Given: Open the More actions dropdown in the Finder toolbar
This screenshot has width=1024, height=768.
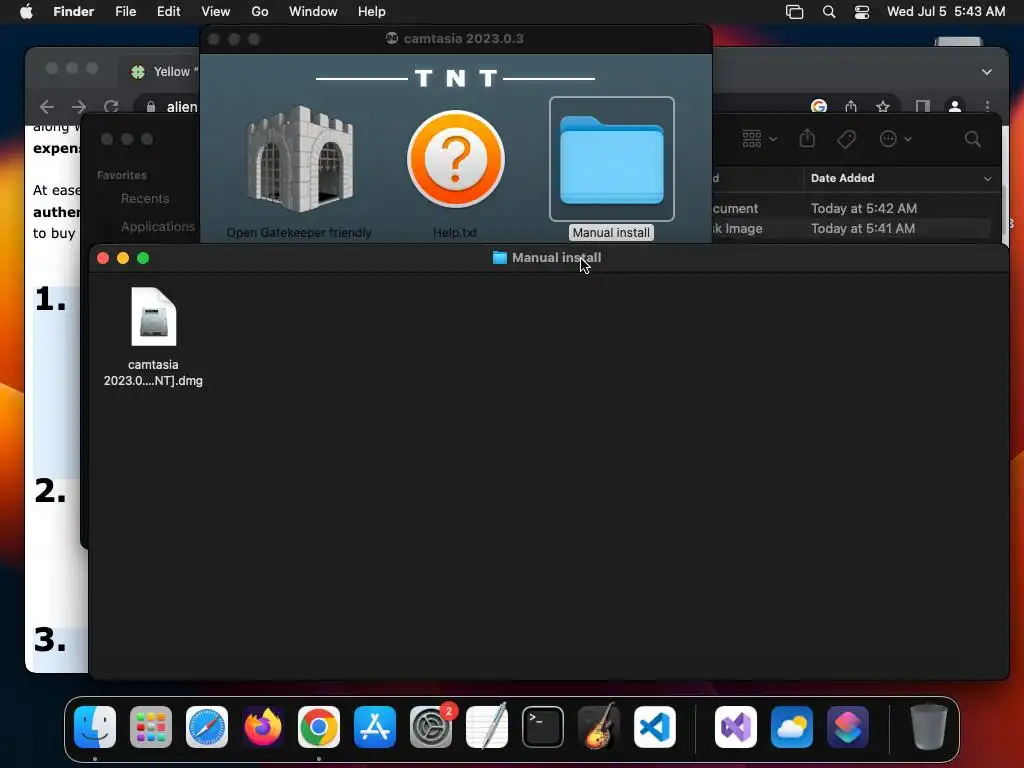Looking at the screenshot, I should (895, 139).
